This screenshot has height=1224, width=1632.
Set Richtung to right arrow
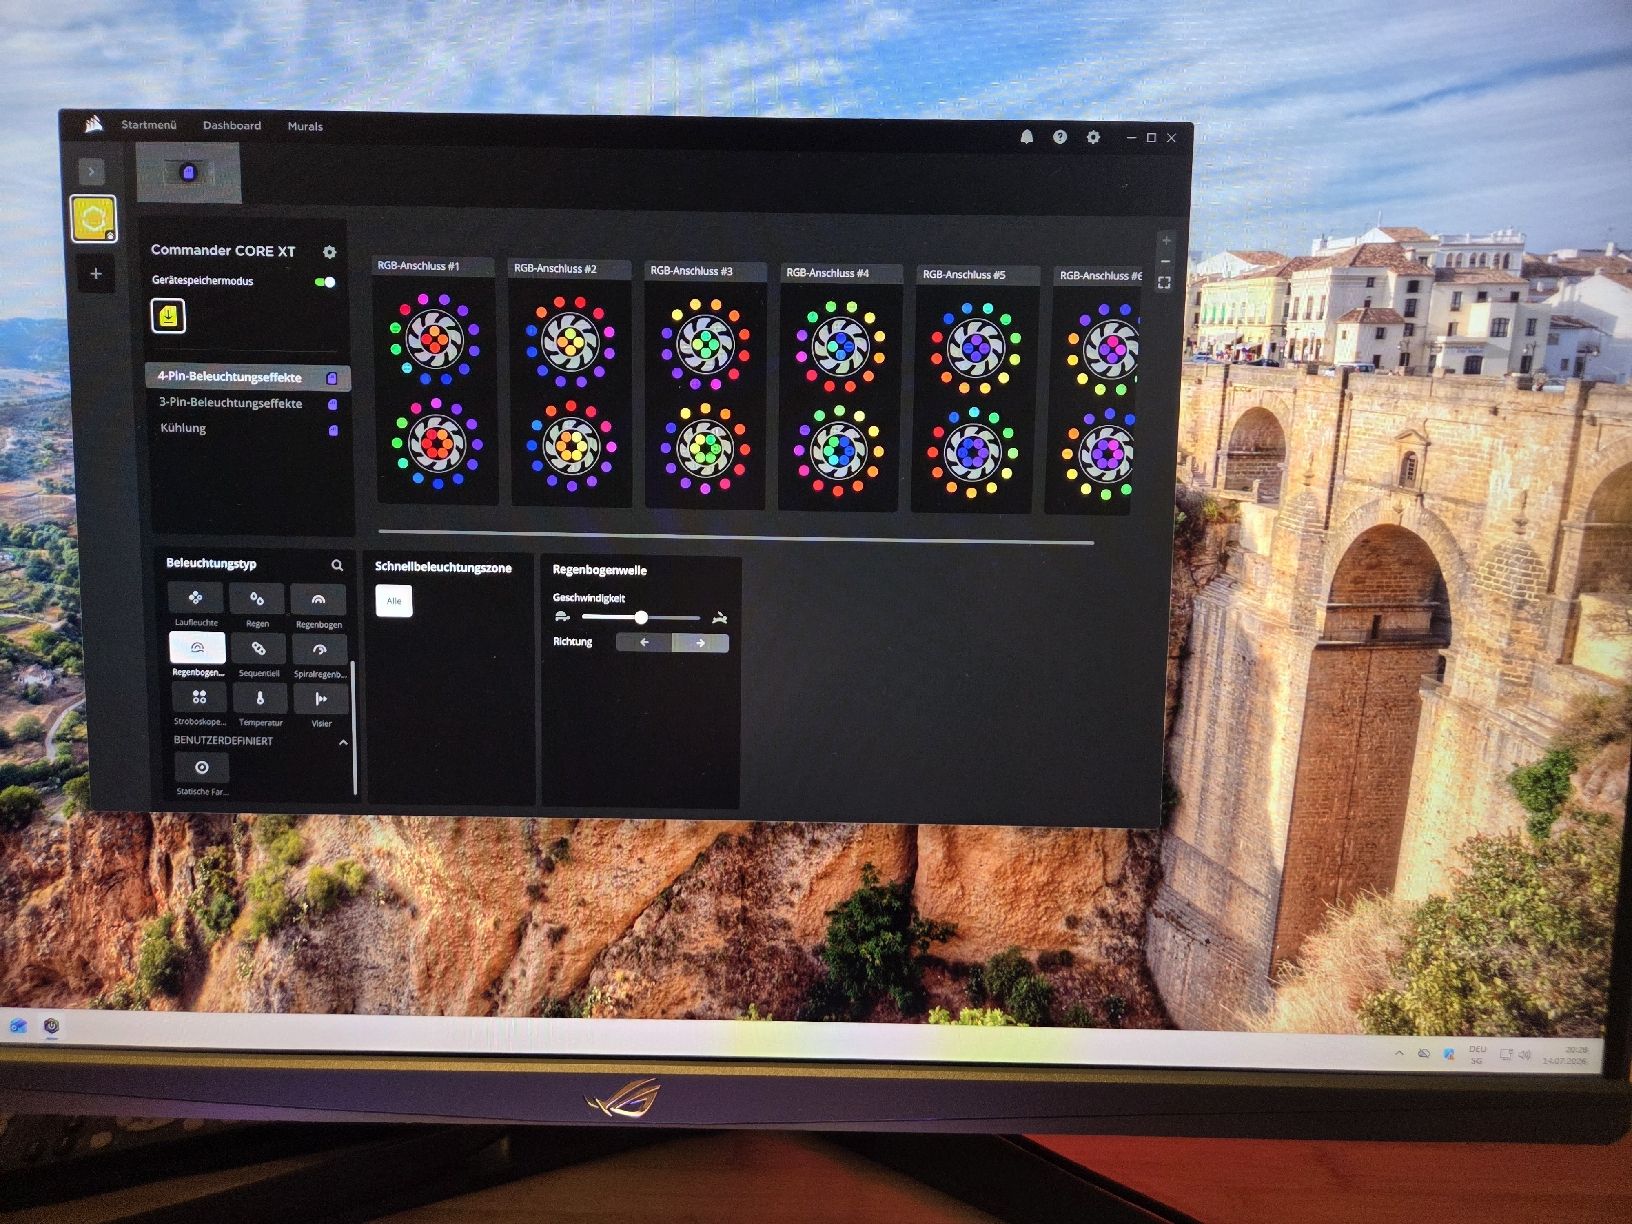[700, 643]
